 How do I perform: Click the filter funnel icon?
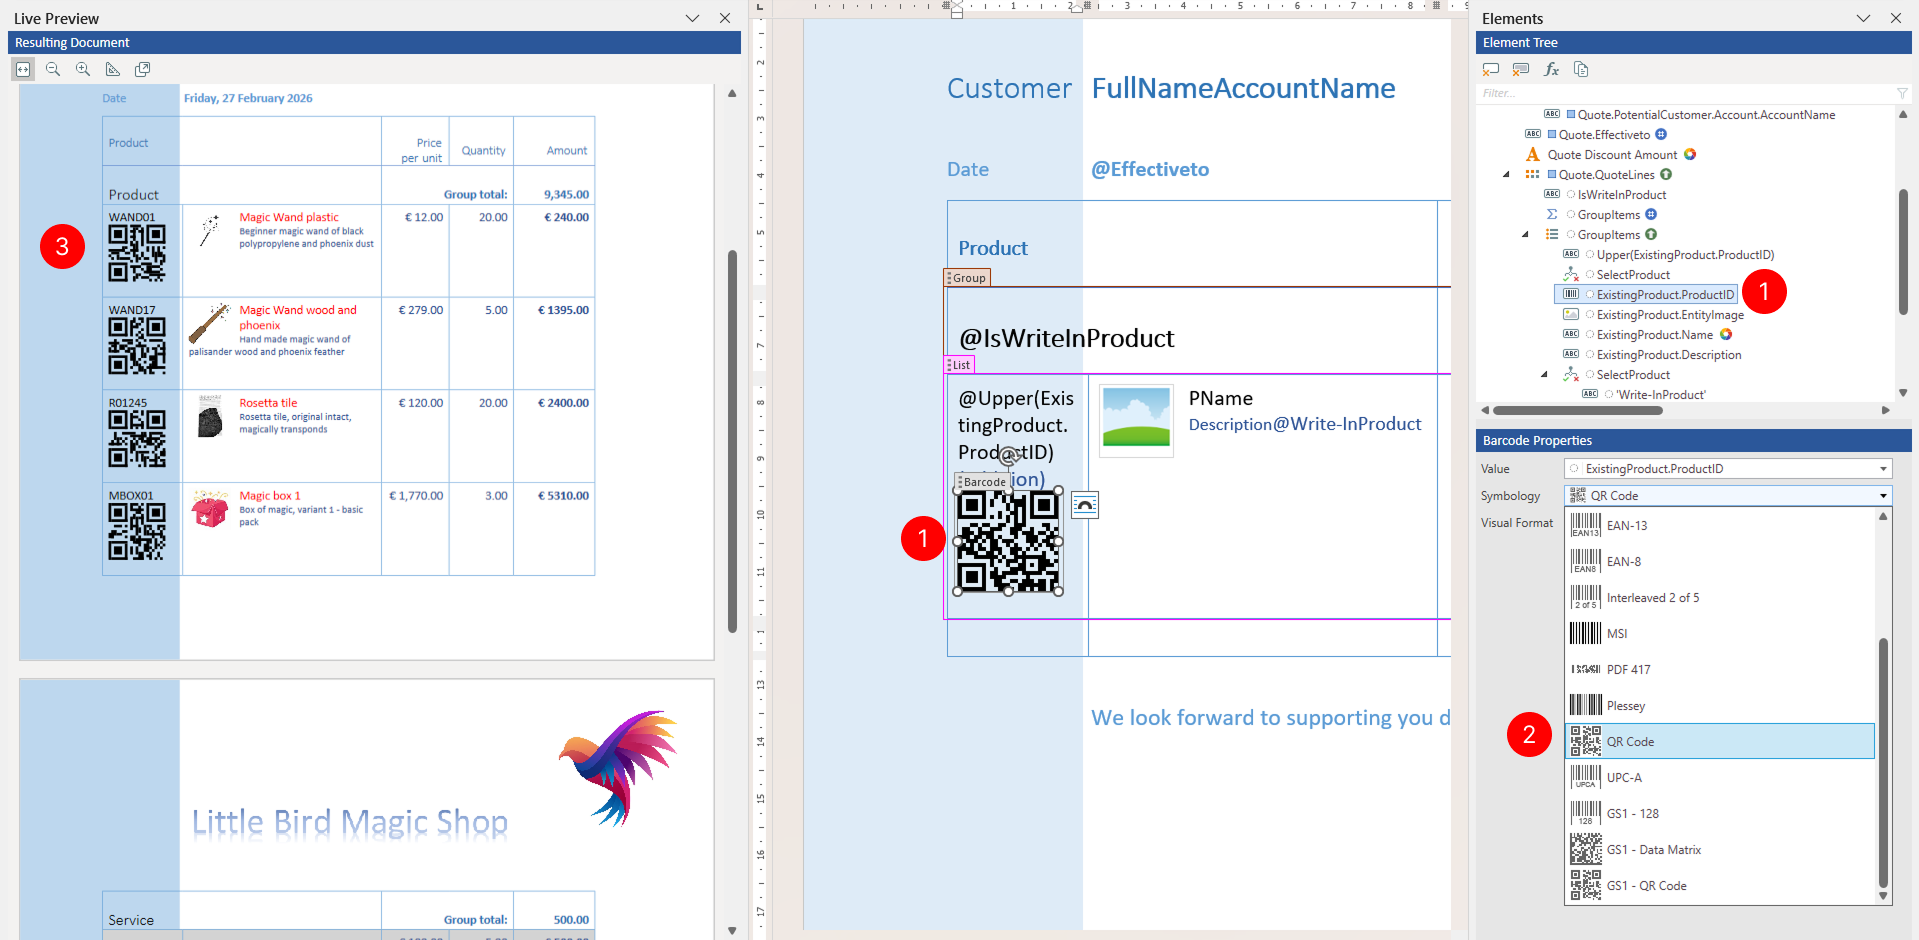point(1902,93)
